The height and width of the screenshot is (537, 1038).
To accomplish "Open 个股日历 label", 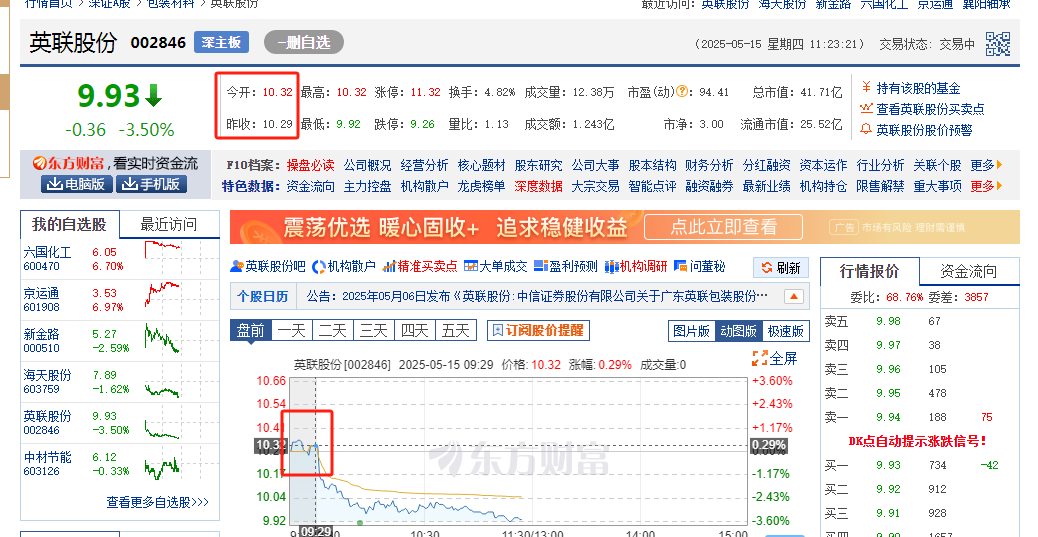I will (263, 296).
